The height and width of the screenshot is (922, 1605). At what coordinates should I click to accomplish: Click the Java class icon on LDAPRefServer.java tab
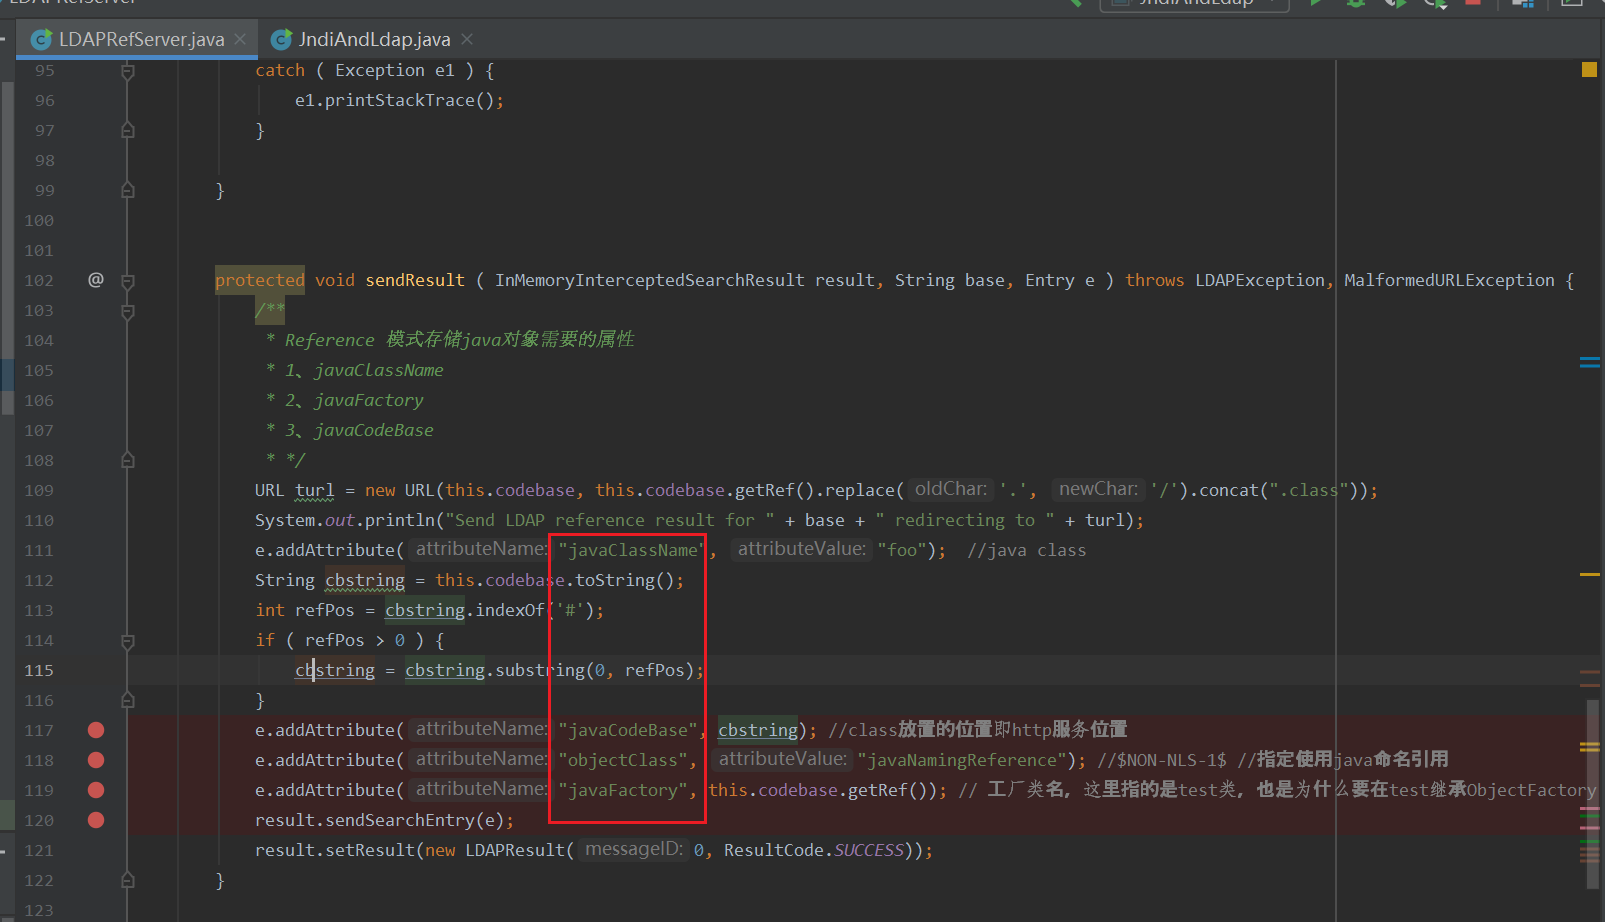pyautogui.click(x=41, y=39)
